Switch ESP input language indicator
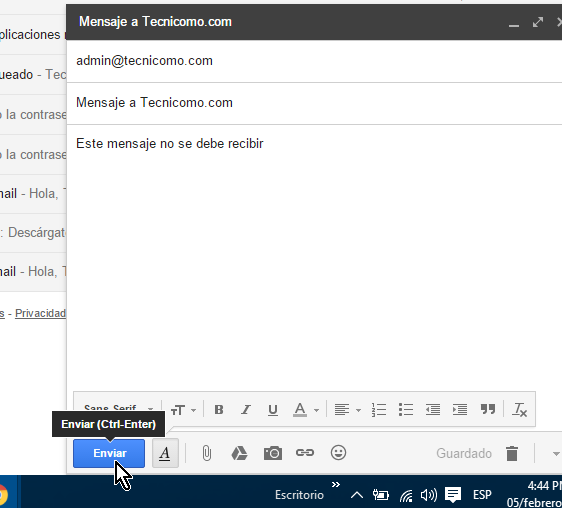Screen dimensions: 562x508 coord(482,495)
